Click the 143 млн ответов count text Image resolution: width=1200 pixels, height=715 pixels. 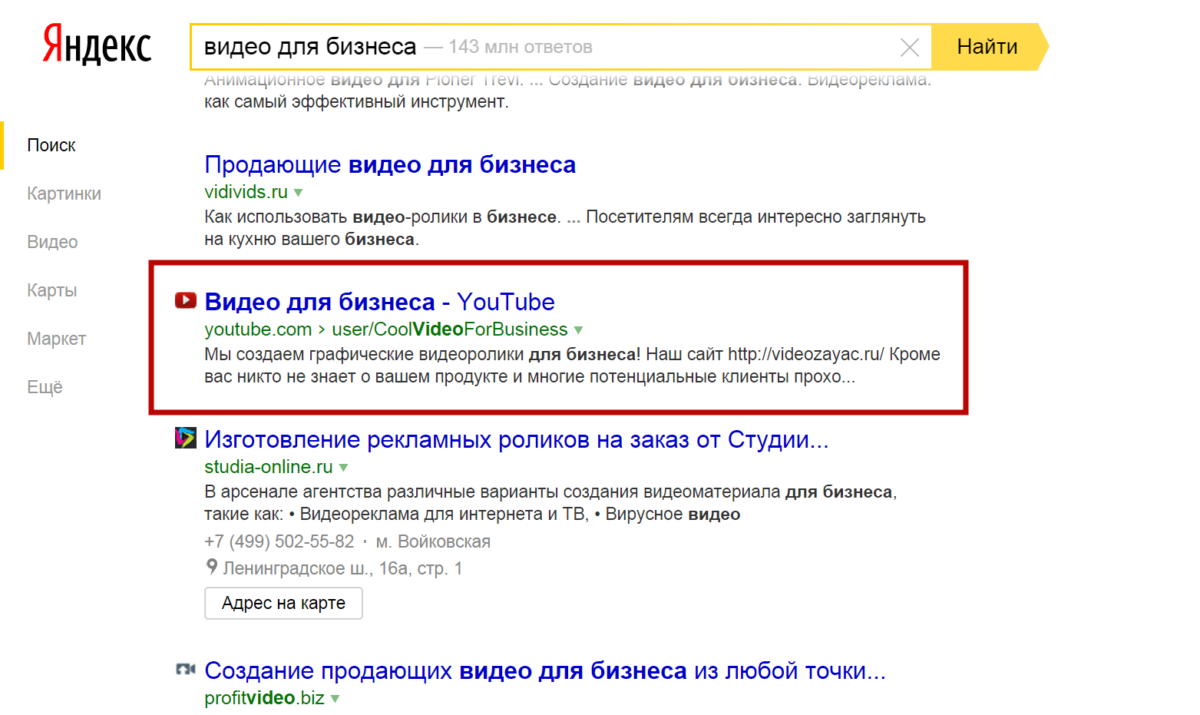(521, 47)
